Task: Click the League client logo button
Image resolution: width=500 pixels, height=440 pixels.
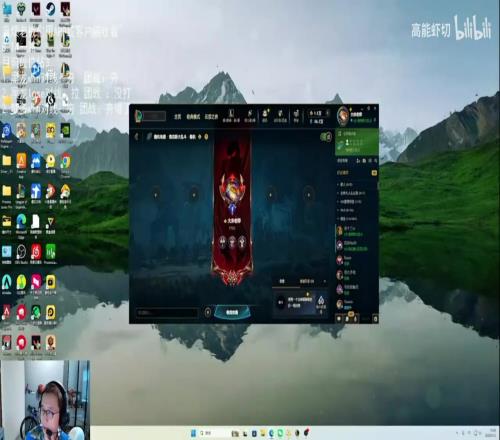Action: tap(138, 116)
